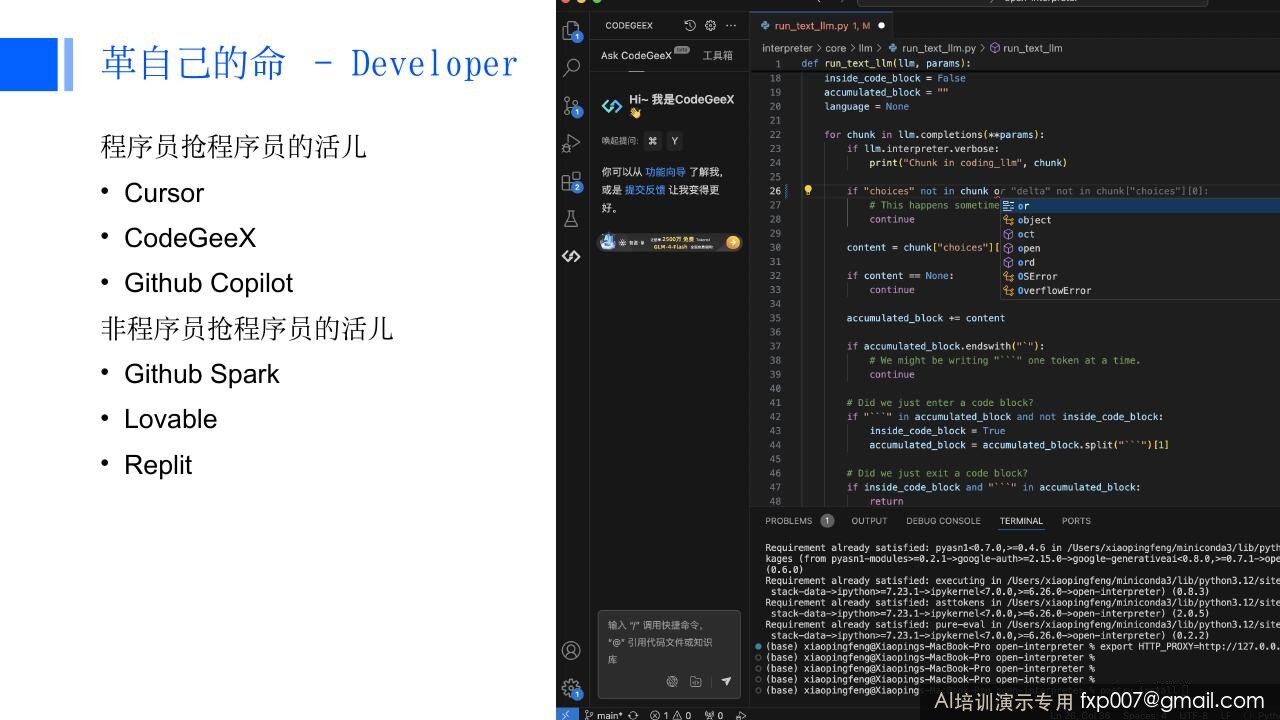Open the 提交反馈 link
The image size is (1280, 720).
click(x=645, y=190)
